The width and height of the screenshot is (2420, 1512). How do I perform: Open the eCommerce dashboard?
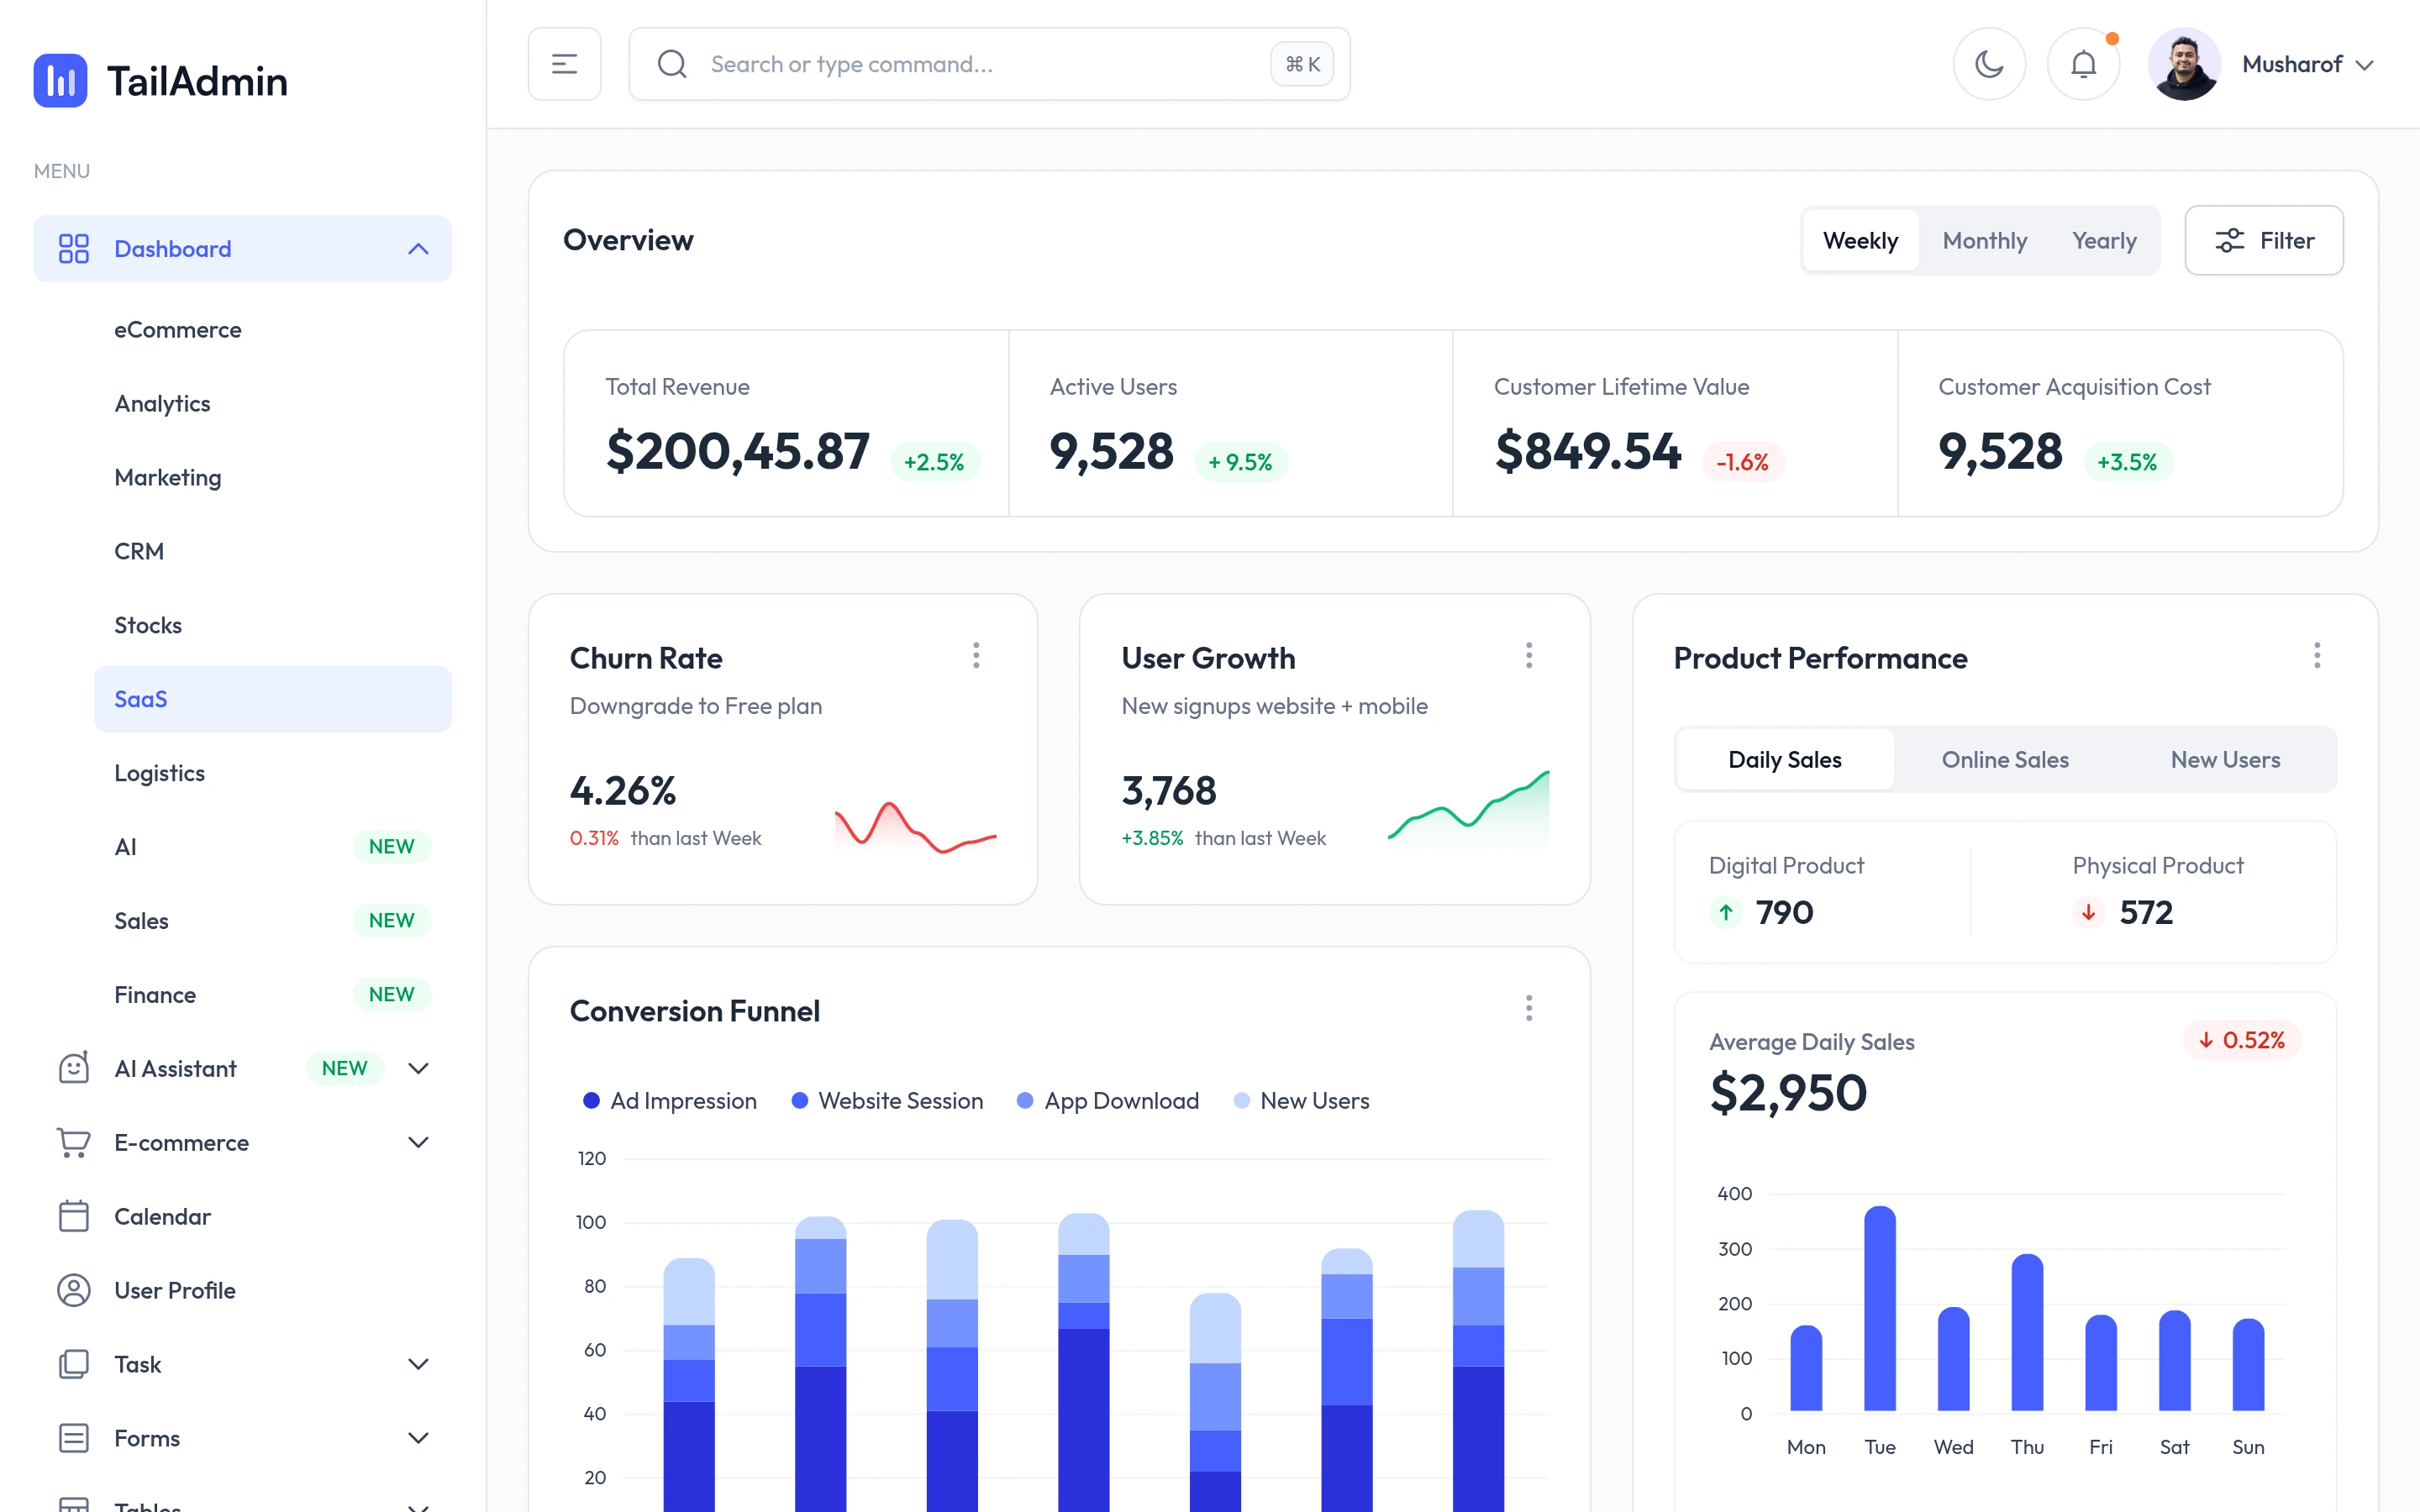(178, 330)
